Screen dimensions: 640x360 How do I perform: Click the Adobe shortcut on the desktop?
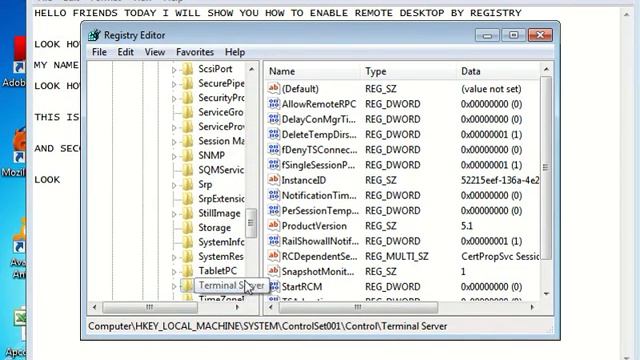(x=15, y=62)
